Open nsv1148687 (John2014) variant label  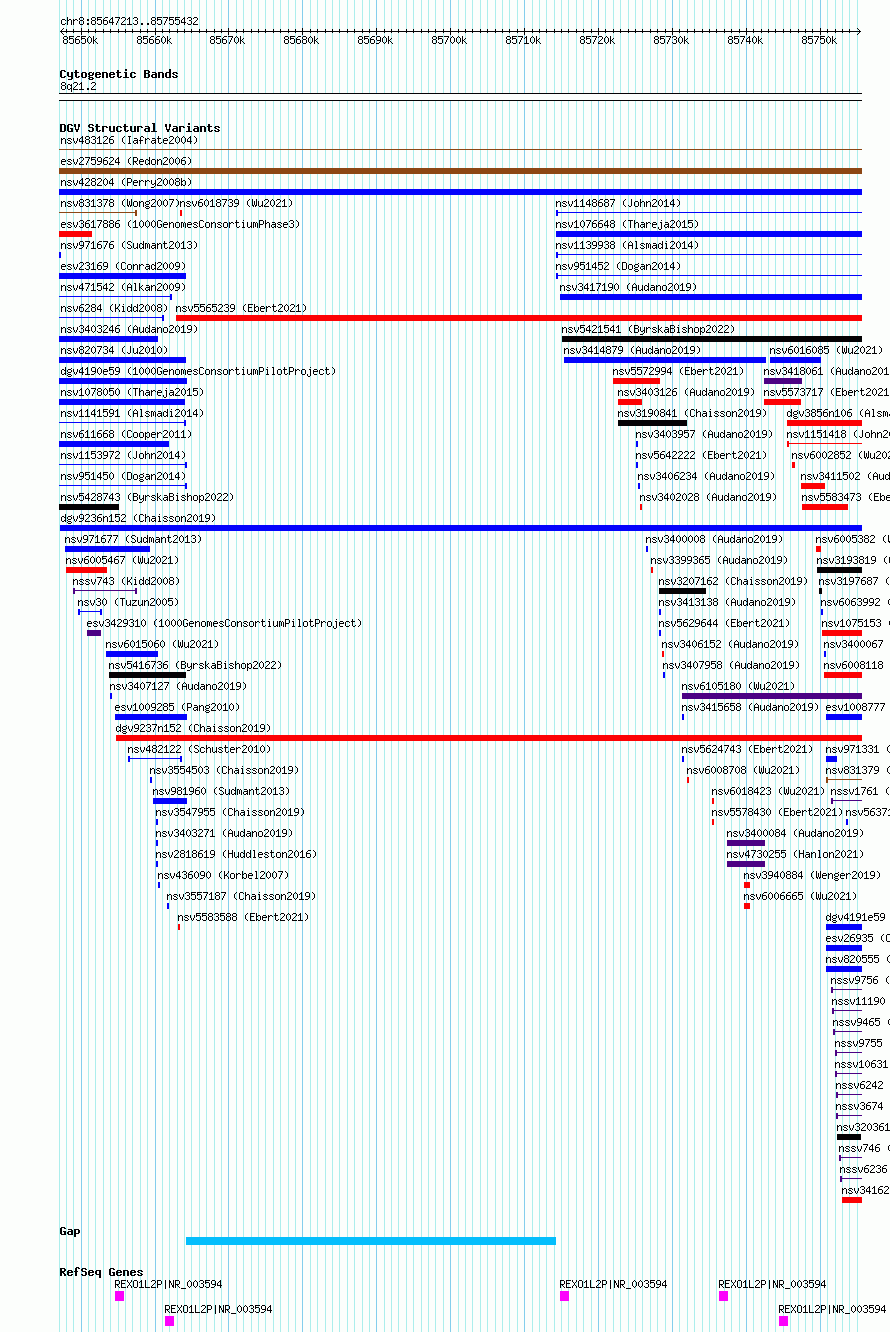point(618,203)
